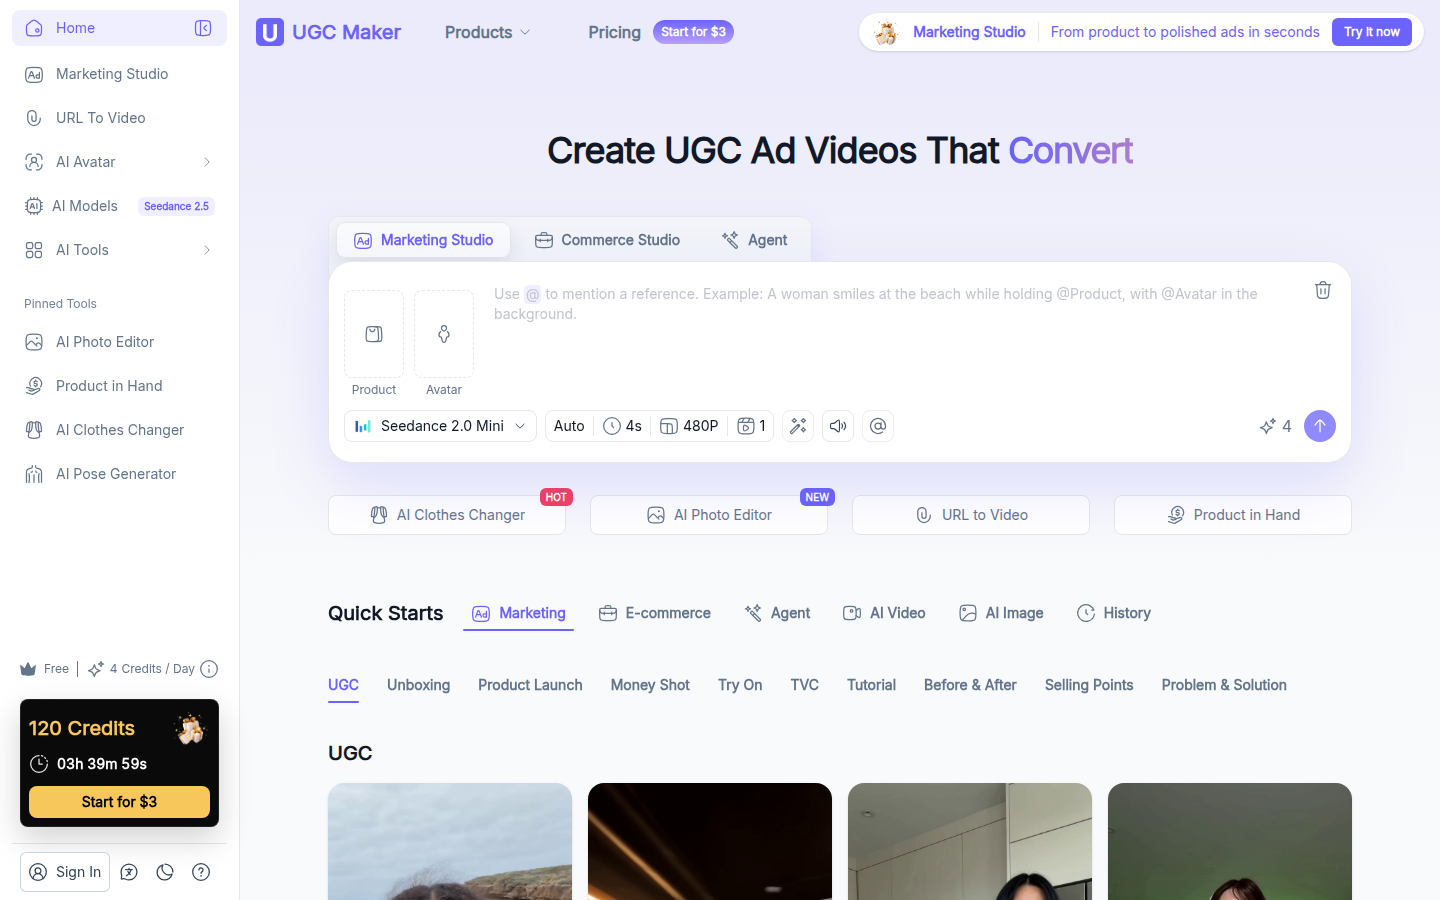Screen dimensions: 1440x900
Task: Select Agent Quick Starts tab
Action: pos(777,613)
